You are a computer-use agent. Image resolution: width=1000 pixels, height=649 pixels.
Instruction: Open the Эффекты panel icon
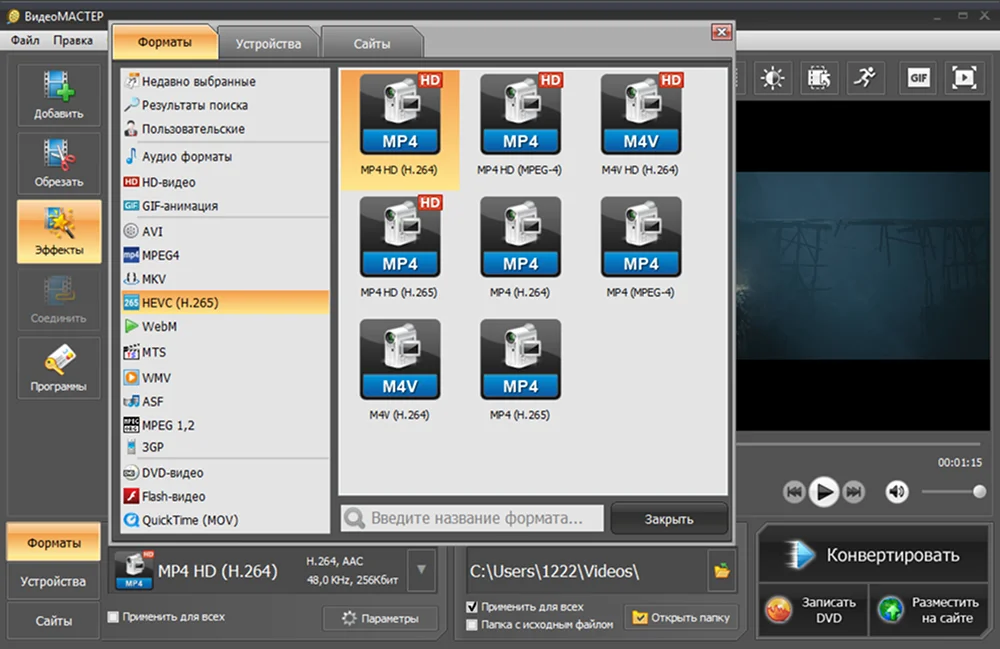point(59,230)
